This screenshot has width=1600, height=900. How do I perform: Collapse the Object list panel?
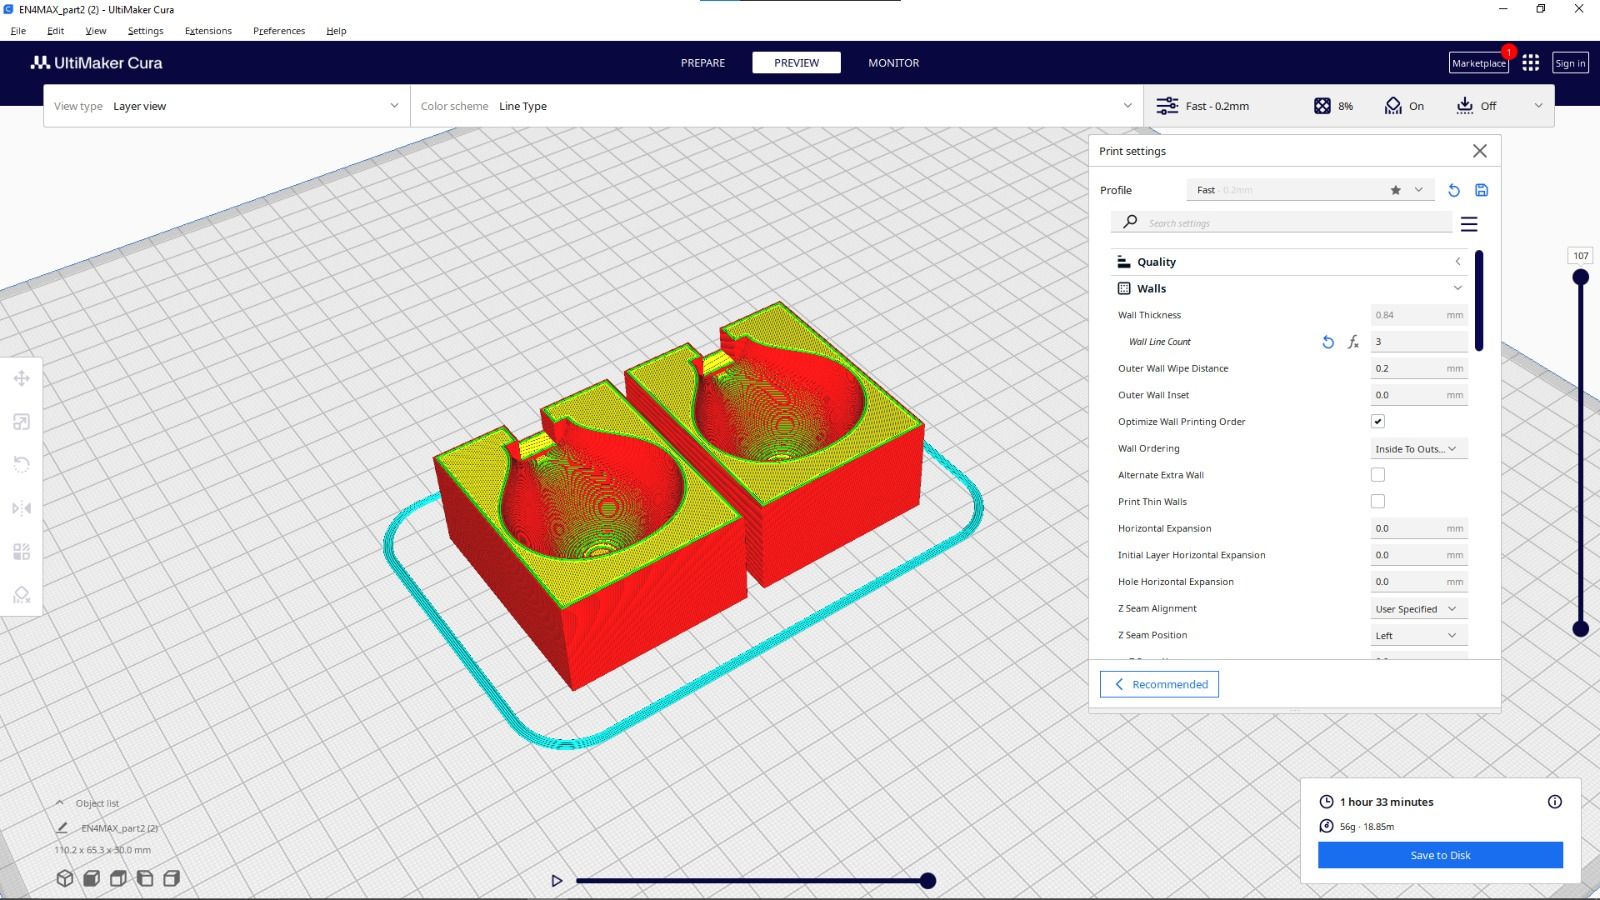(60, 803)
